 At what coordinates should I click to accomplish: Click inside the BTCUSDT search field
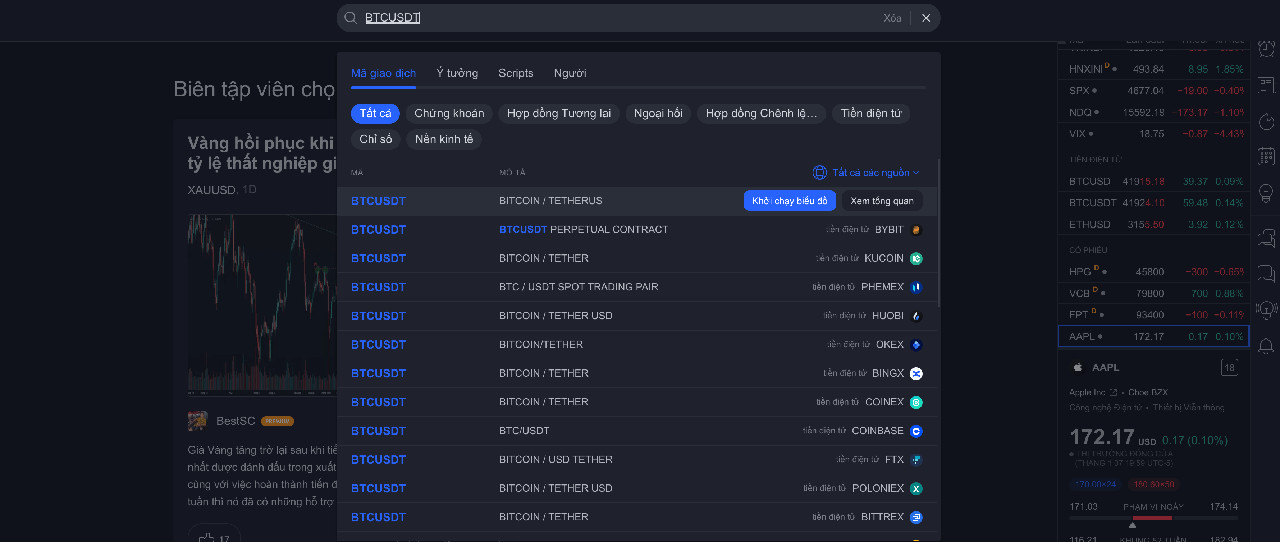click(620, 18)
